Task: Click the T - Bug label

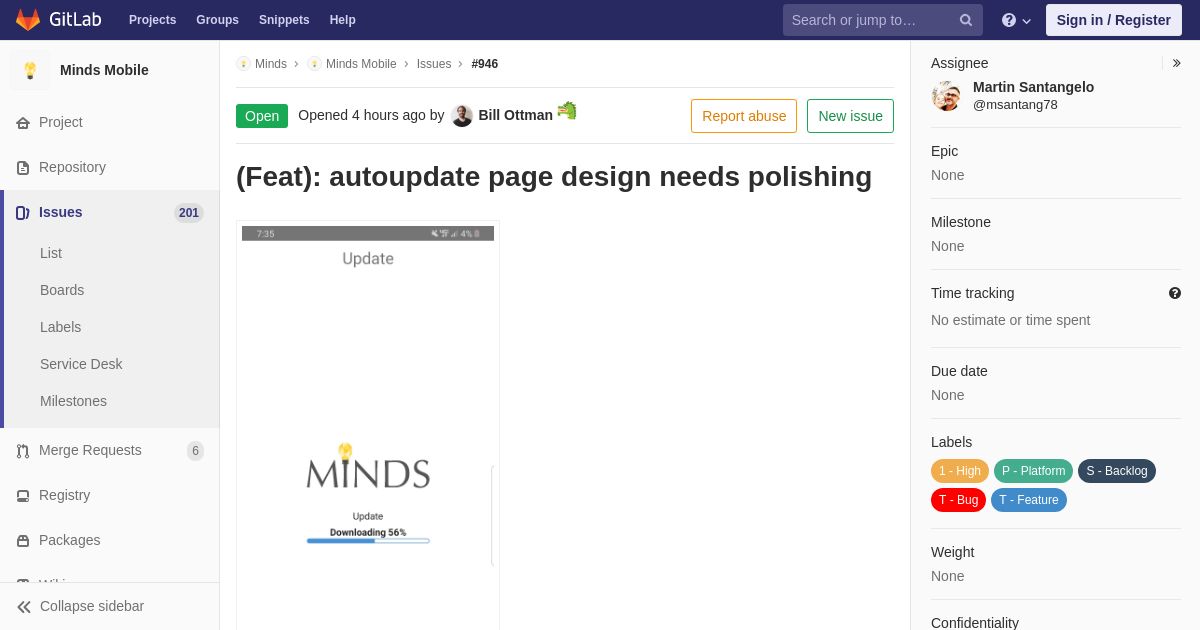Action: [958, 500]
